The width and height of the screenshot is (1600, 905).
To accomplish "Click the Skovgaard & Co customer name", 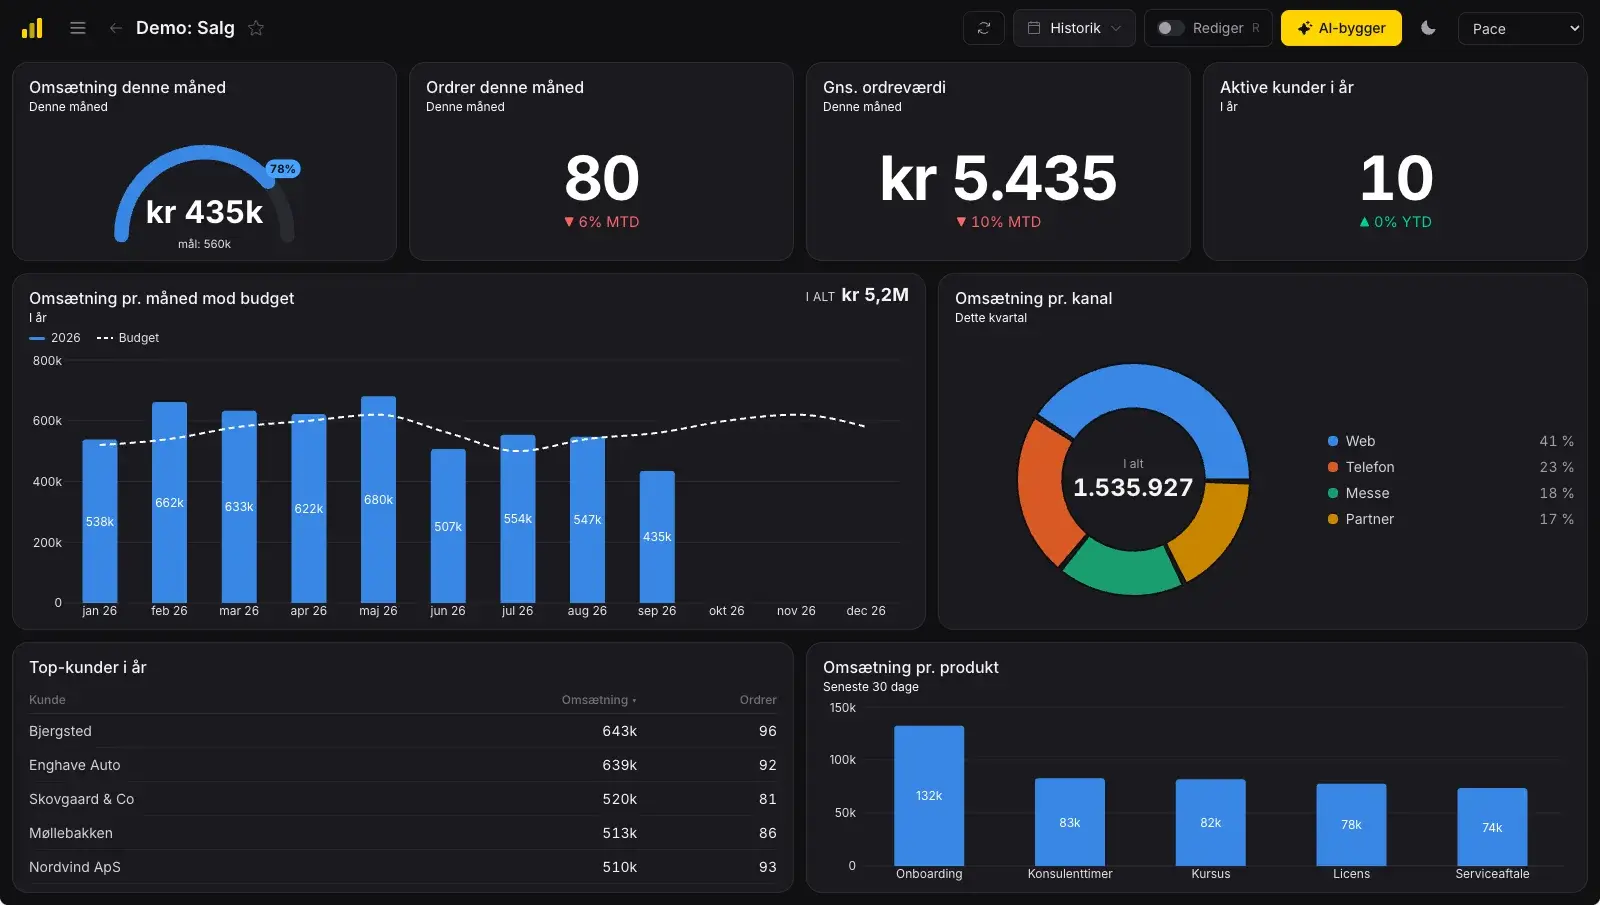I will tap(81, 799).
